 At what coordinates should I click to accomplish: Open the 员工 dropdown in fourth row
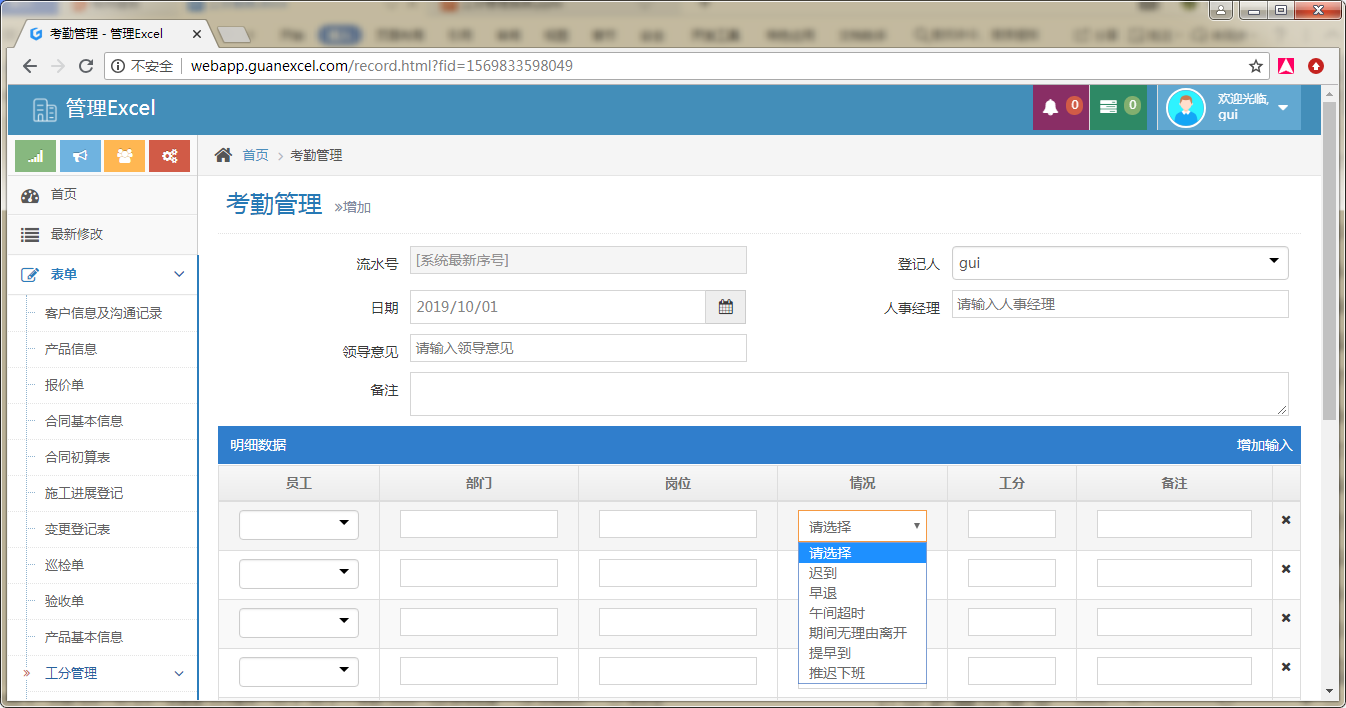pyautogui.click(x=299, y=671)
